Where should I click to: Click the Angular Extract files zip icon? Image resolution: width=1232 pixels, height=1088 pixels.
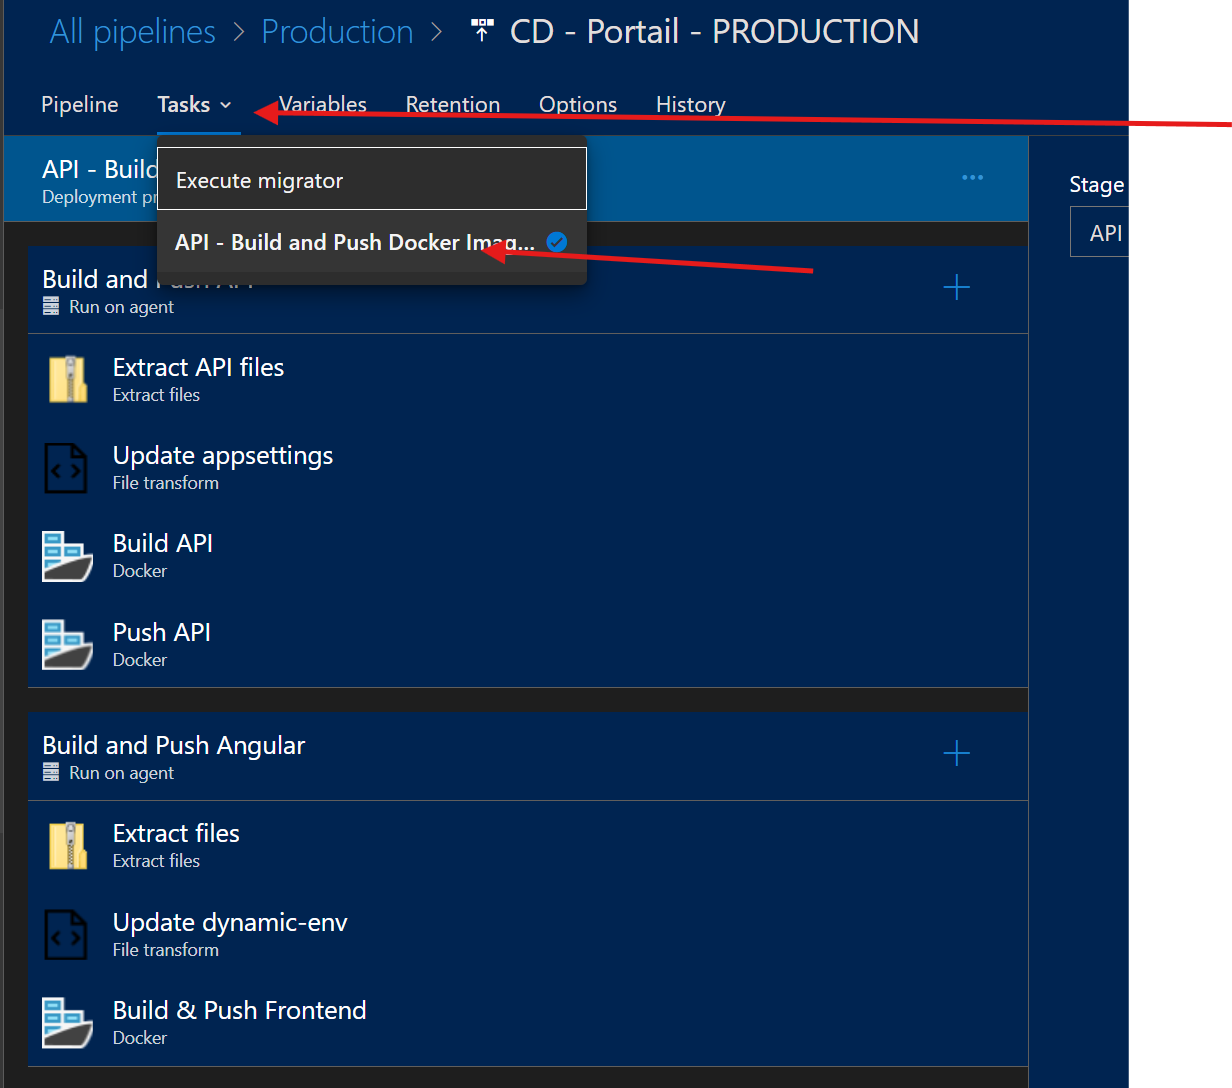(x=68, y=846)
